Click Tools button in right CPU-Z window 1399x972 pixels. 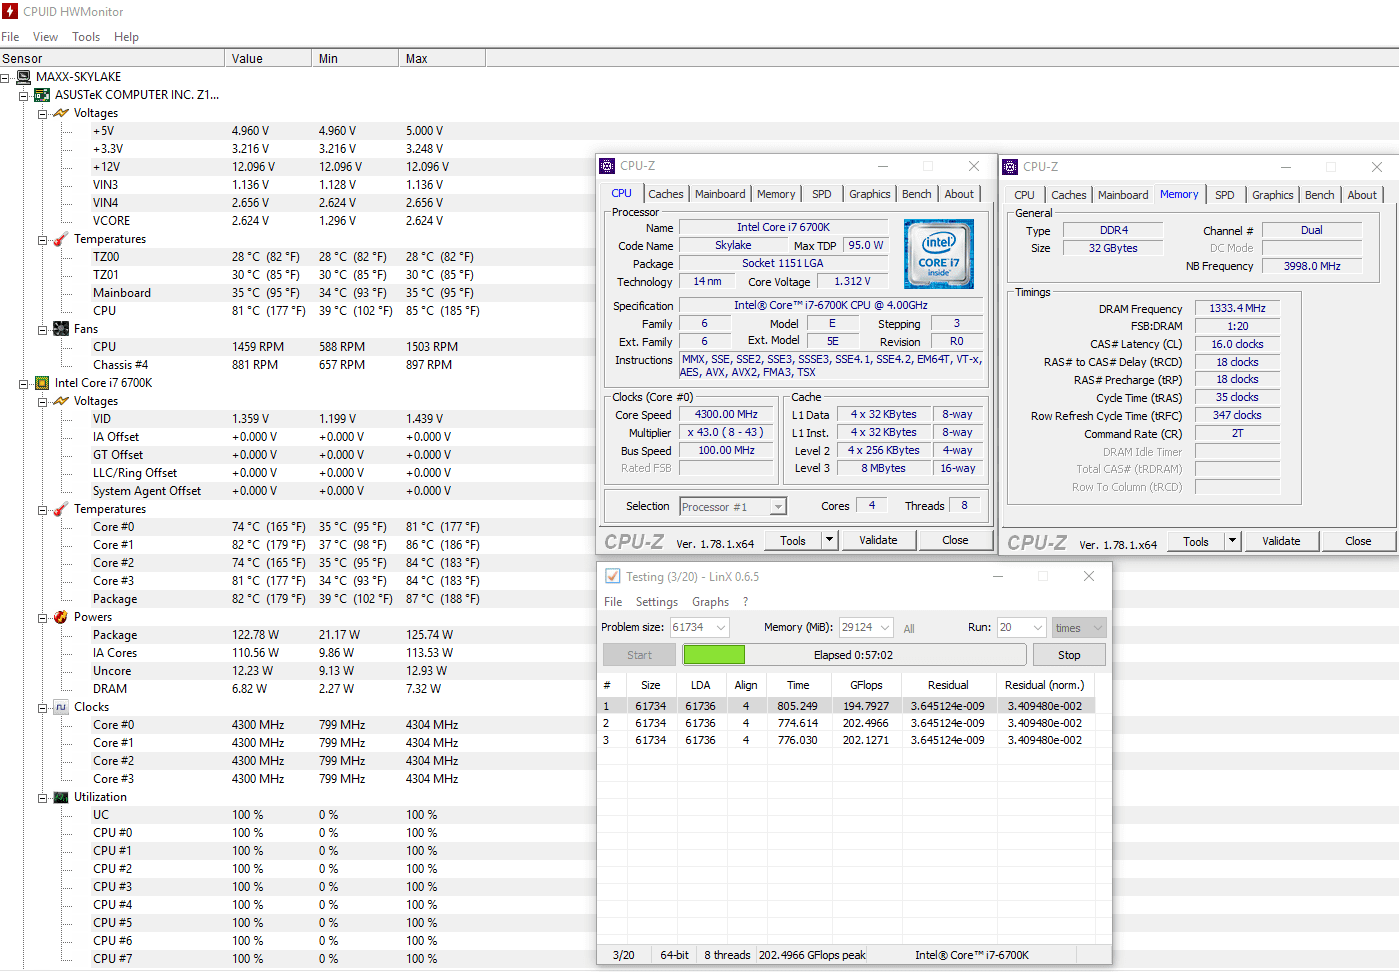click(1196, 541)
